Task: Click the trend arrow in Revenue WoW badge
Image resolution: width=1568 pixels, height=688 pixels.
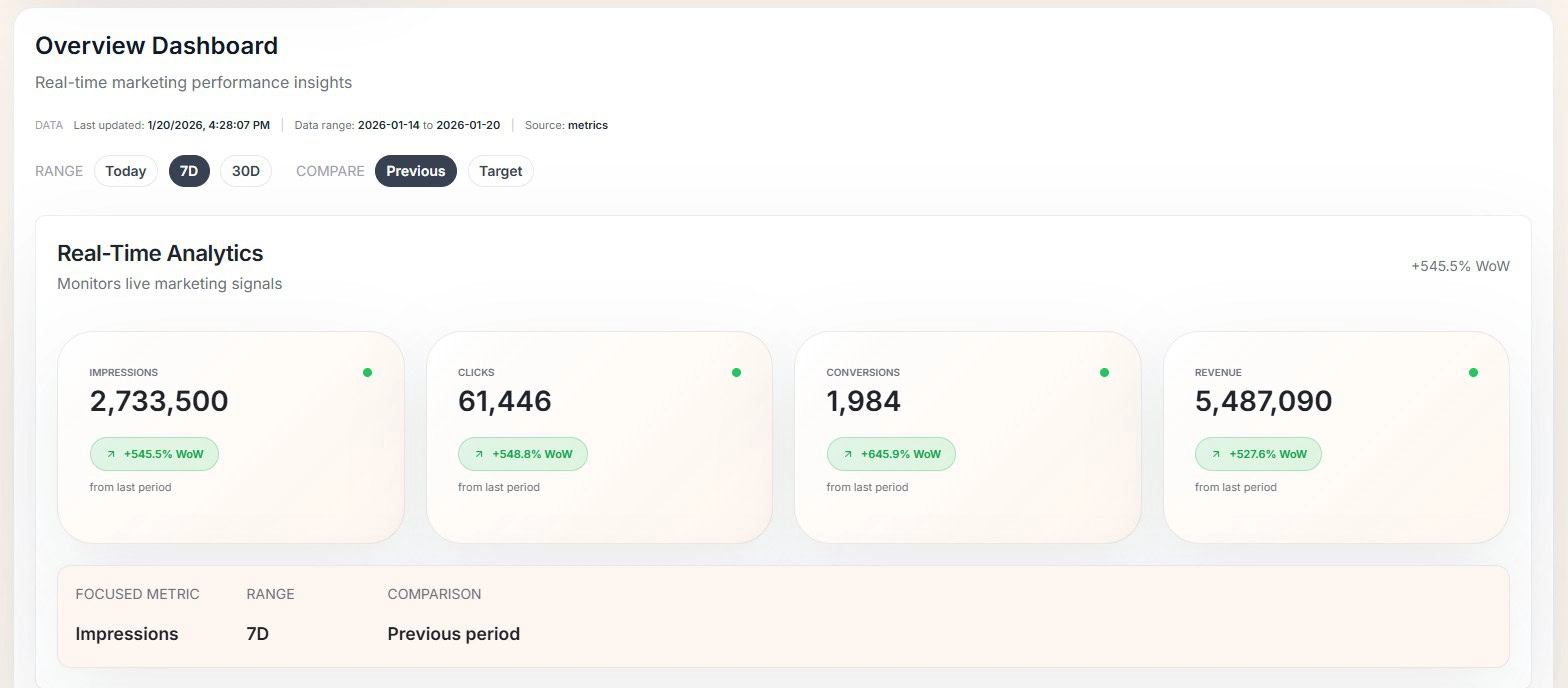Action: (x=1215, y=454)
